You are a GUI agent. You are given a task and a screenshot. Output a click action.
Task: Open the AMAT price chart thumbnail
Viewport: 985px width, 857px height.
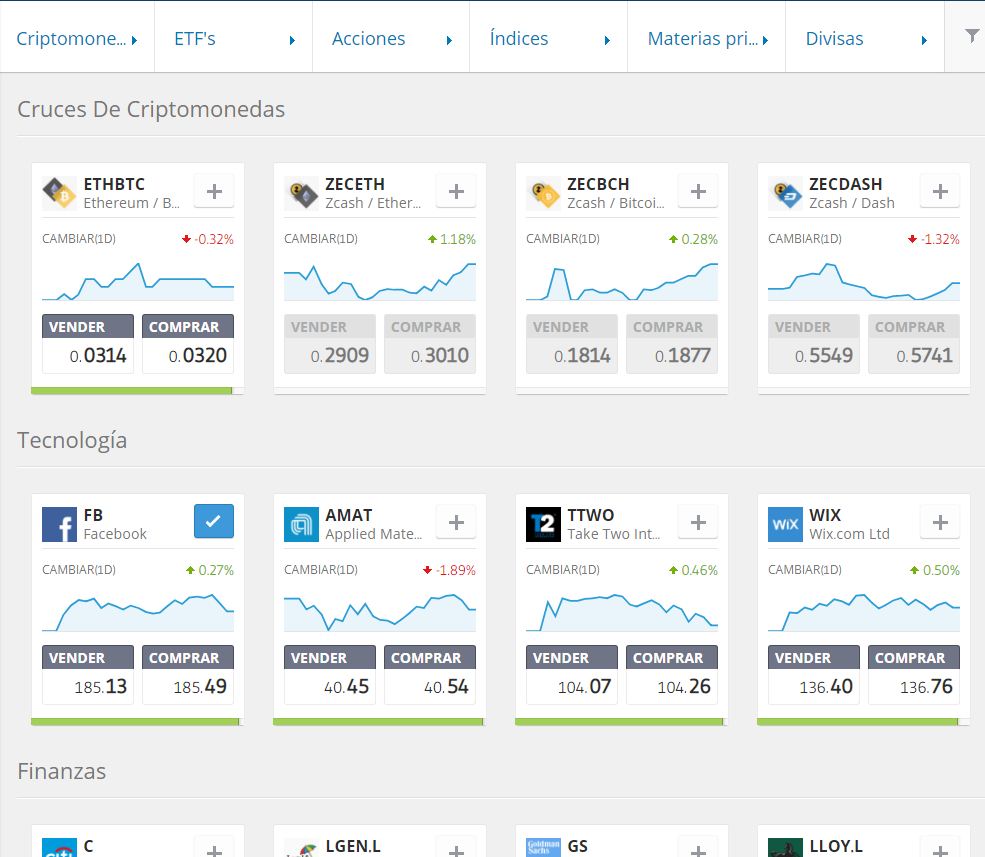coord(379,613)
